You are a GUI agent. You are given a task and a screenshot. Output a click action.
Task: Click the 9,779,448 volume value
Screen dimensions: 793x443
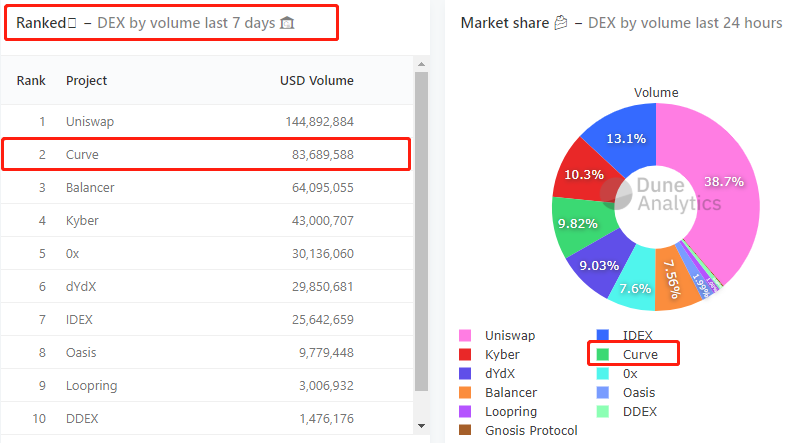click(326, 352)
